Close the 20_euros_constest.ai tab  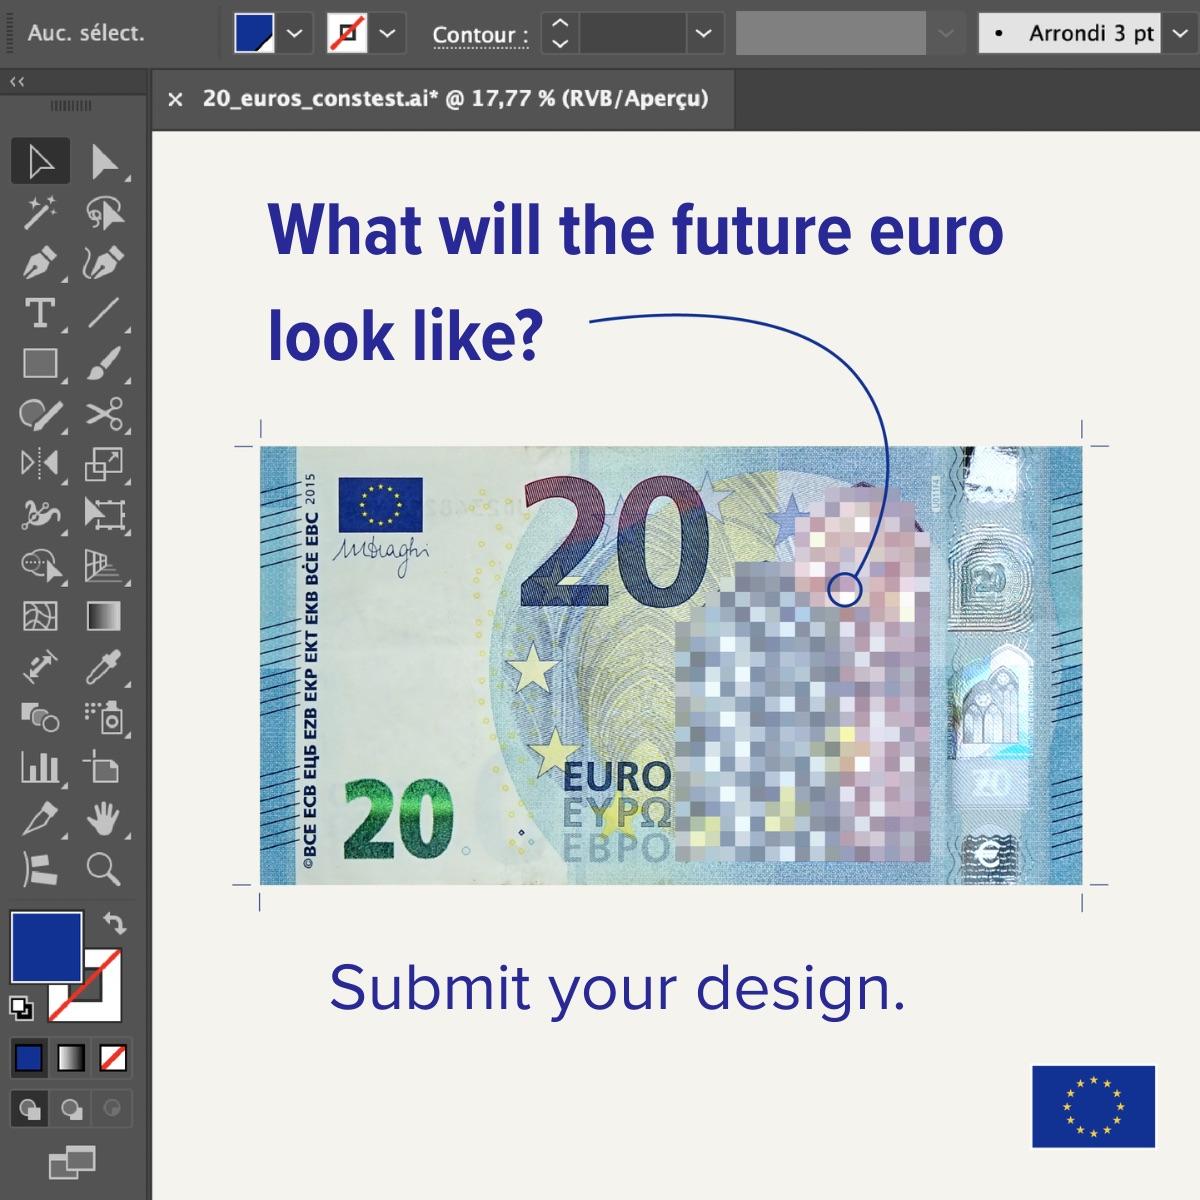[176, 99]
